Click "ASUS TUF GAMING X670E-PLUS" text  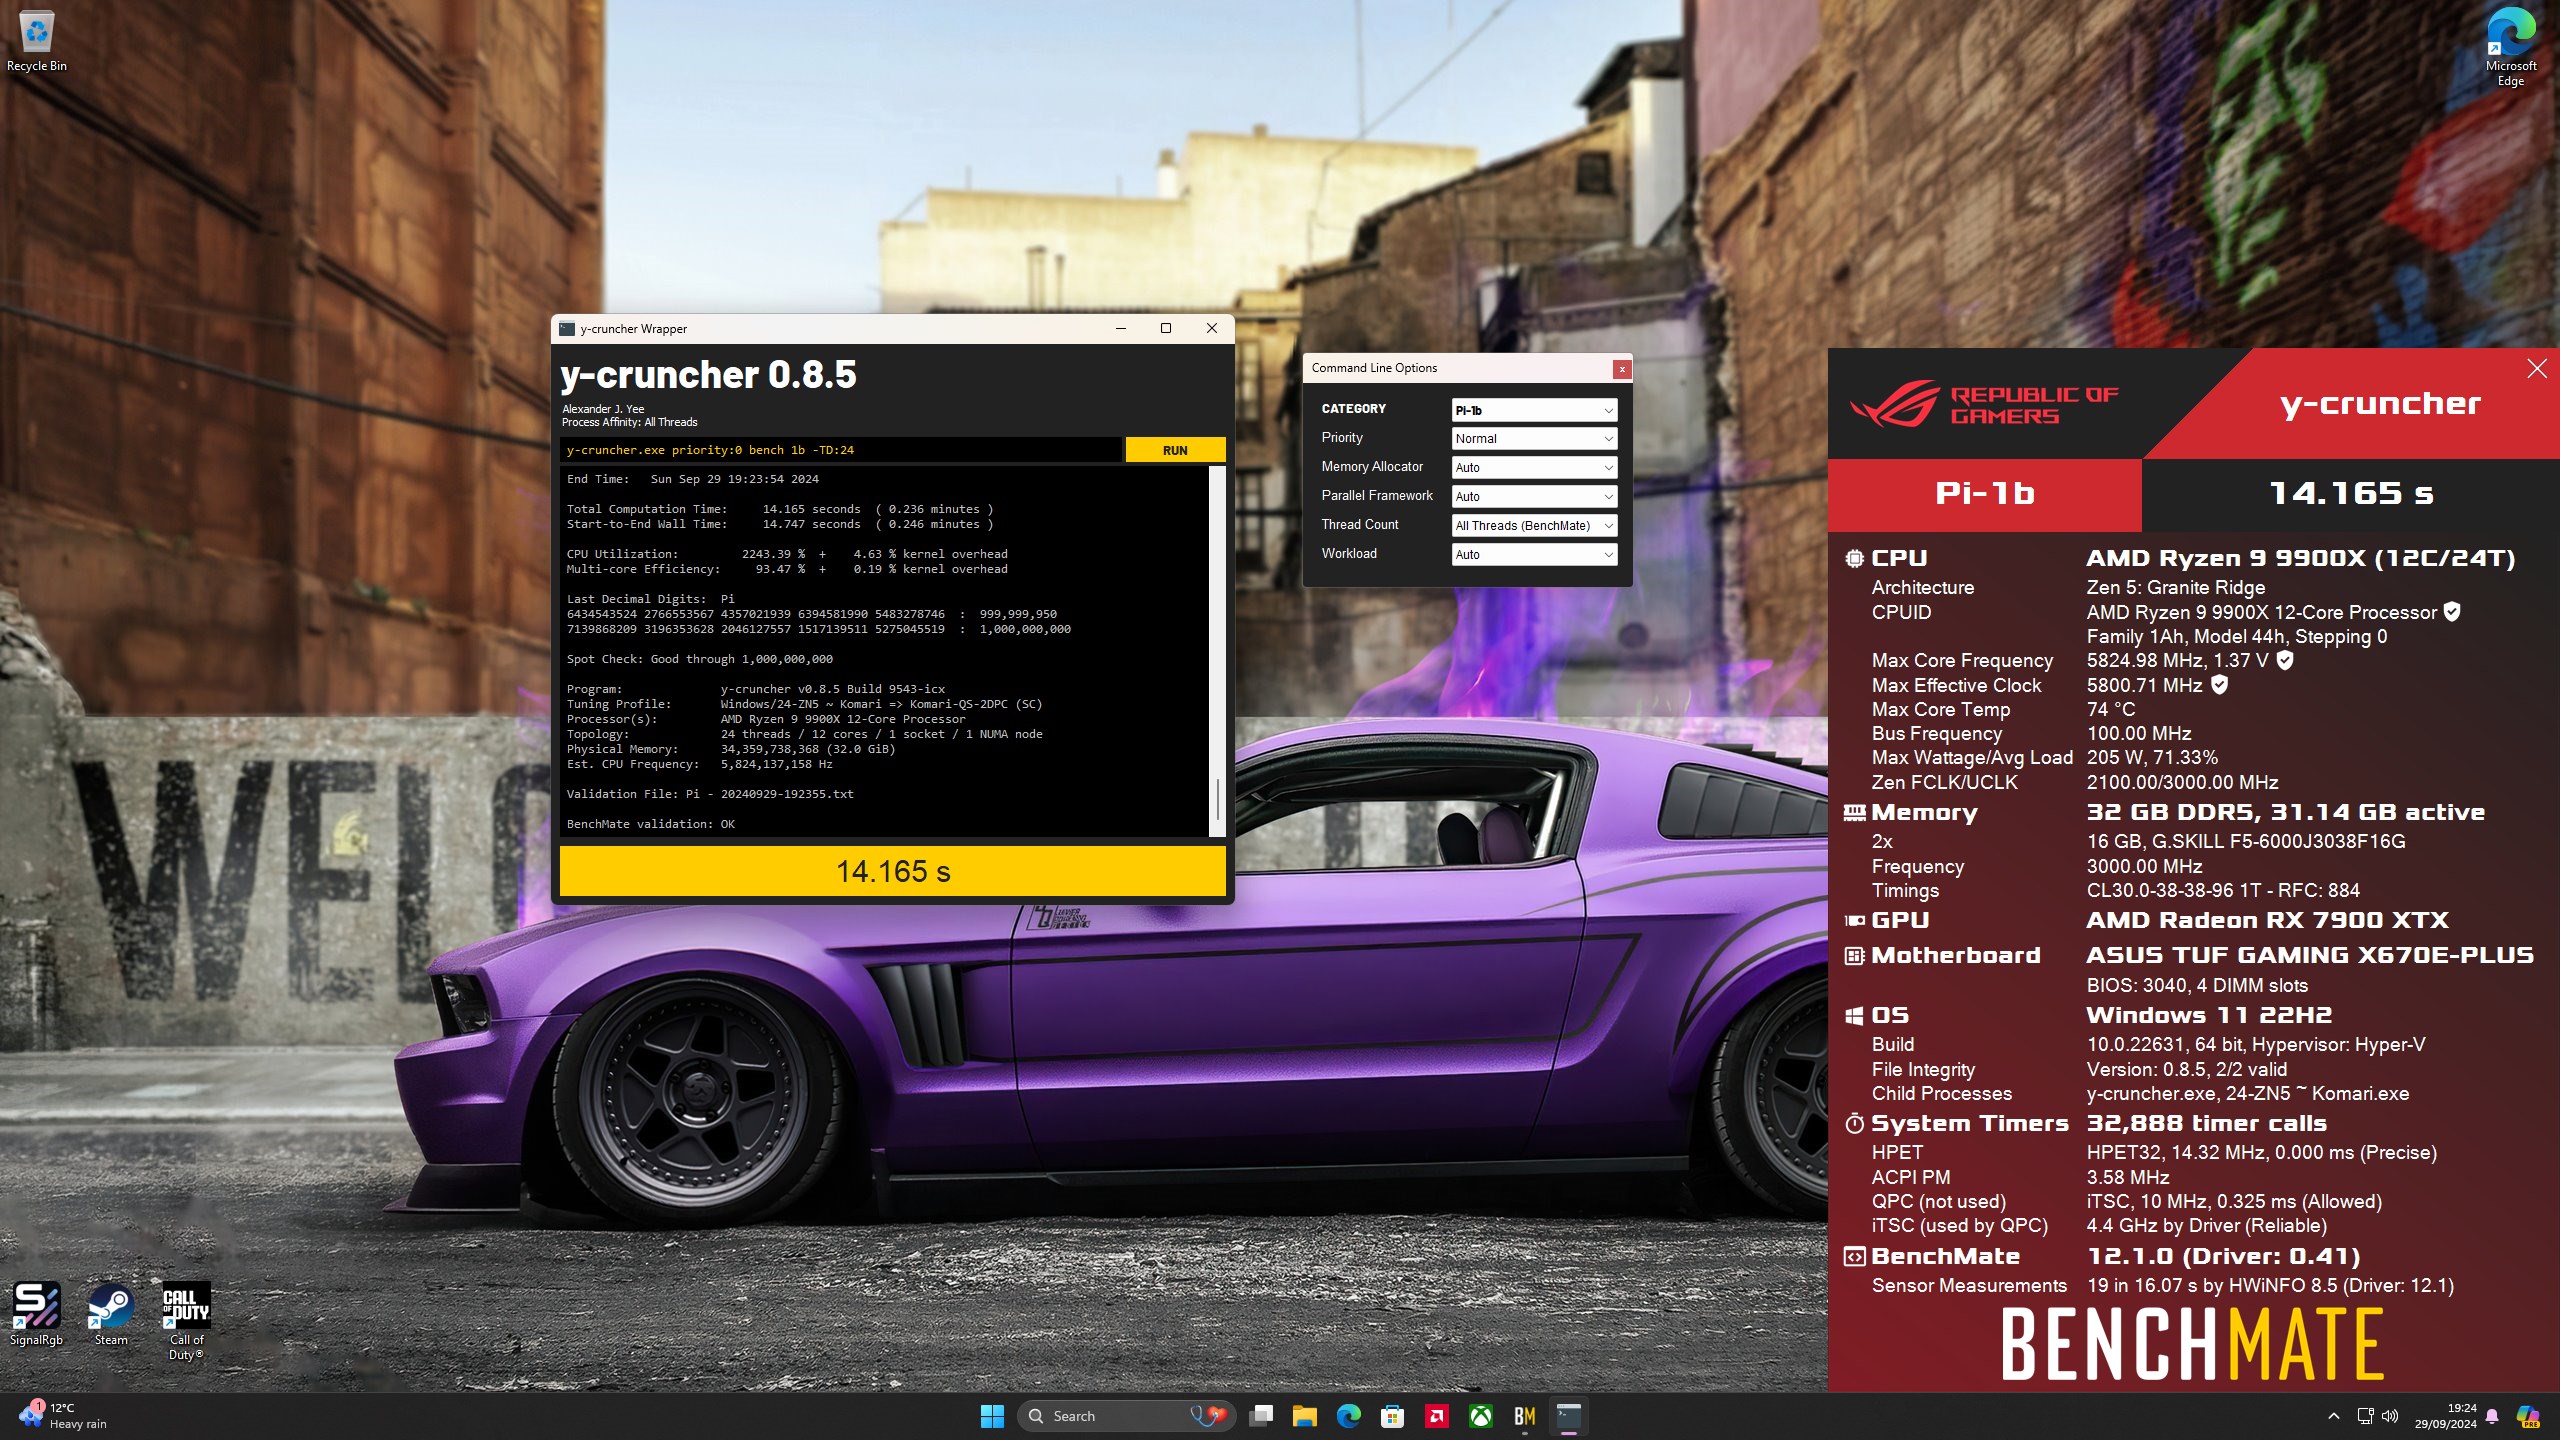point(2310,956)
